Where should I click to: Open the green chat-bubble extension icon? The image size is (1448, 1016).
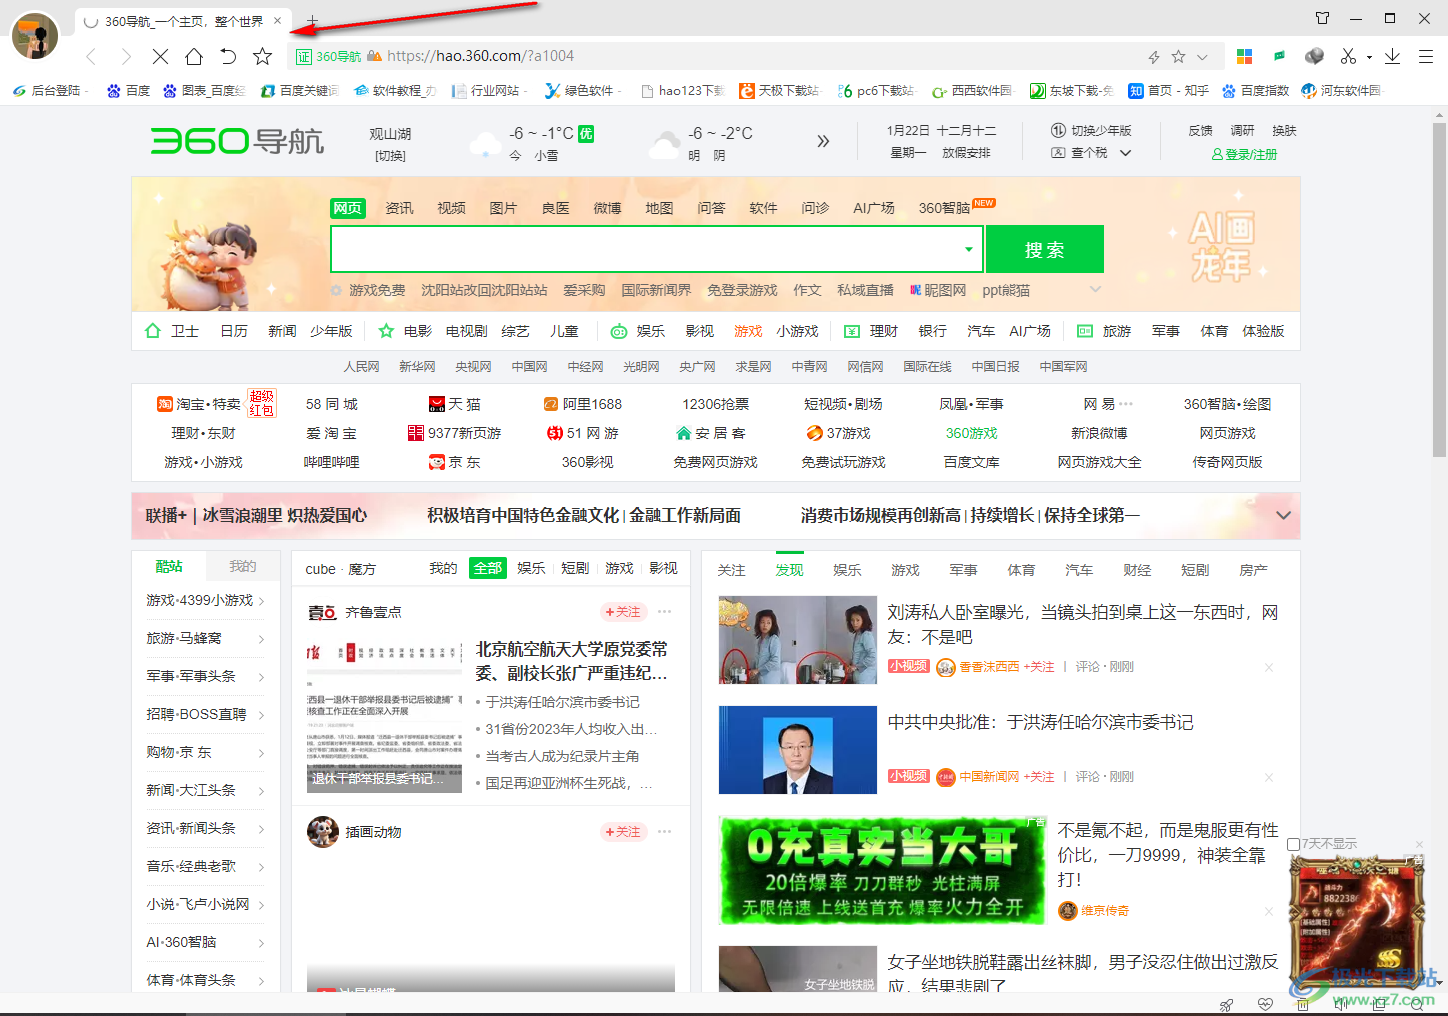tap(1279, 56)
